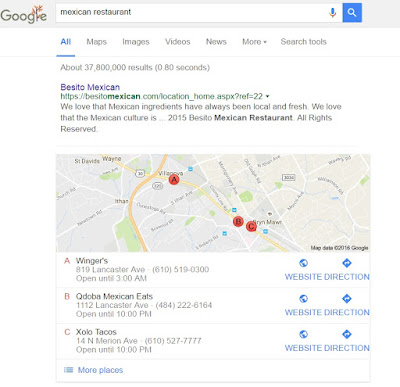This screenshot has height=387, width=400.
Task: Expand the More search category dropdown
Action: coord(254,42)
